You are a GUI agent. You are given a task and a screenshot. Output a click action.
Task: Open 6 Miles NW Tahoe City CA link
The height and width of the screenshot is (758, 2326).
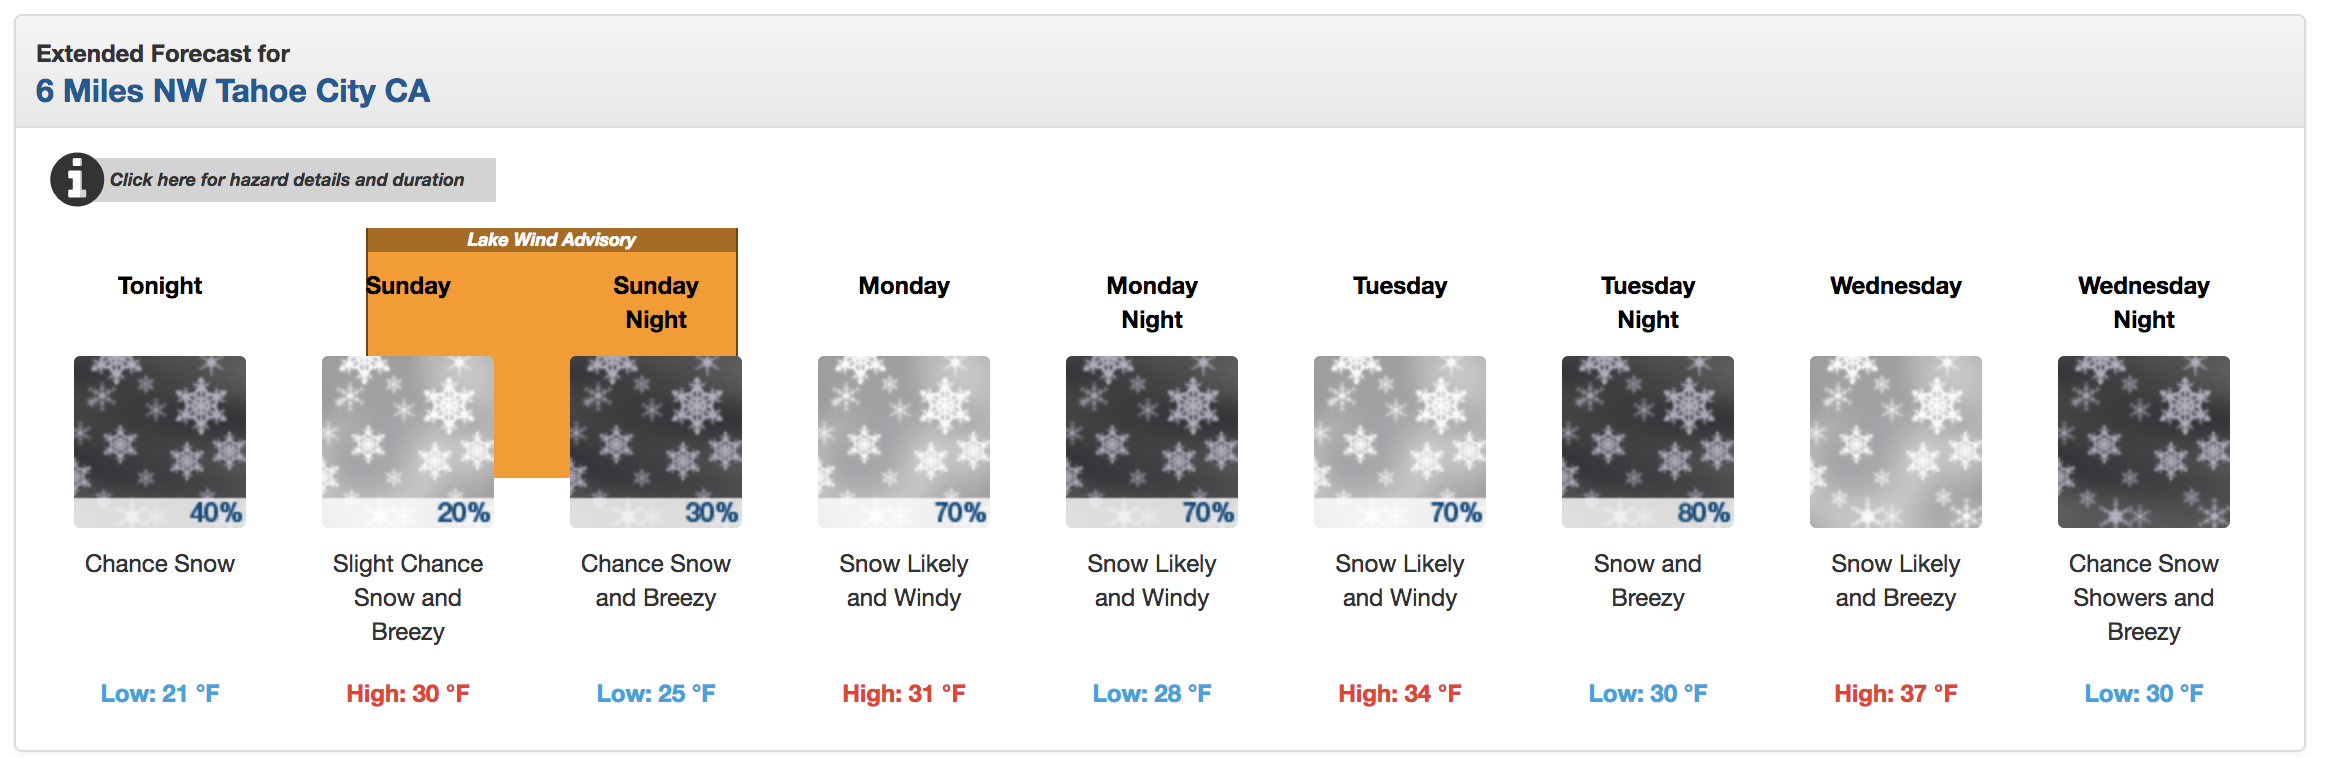[233, 91]
